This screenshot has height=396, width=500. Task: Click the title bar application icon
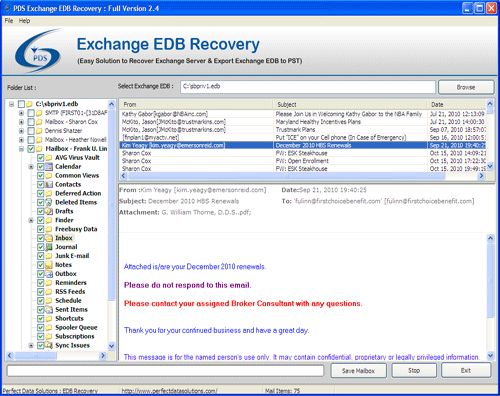(7, 8)
